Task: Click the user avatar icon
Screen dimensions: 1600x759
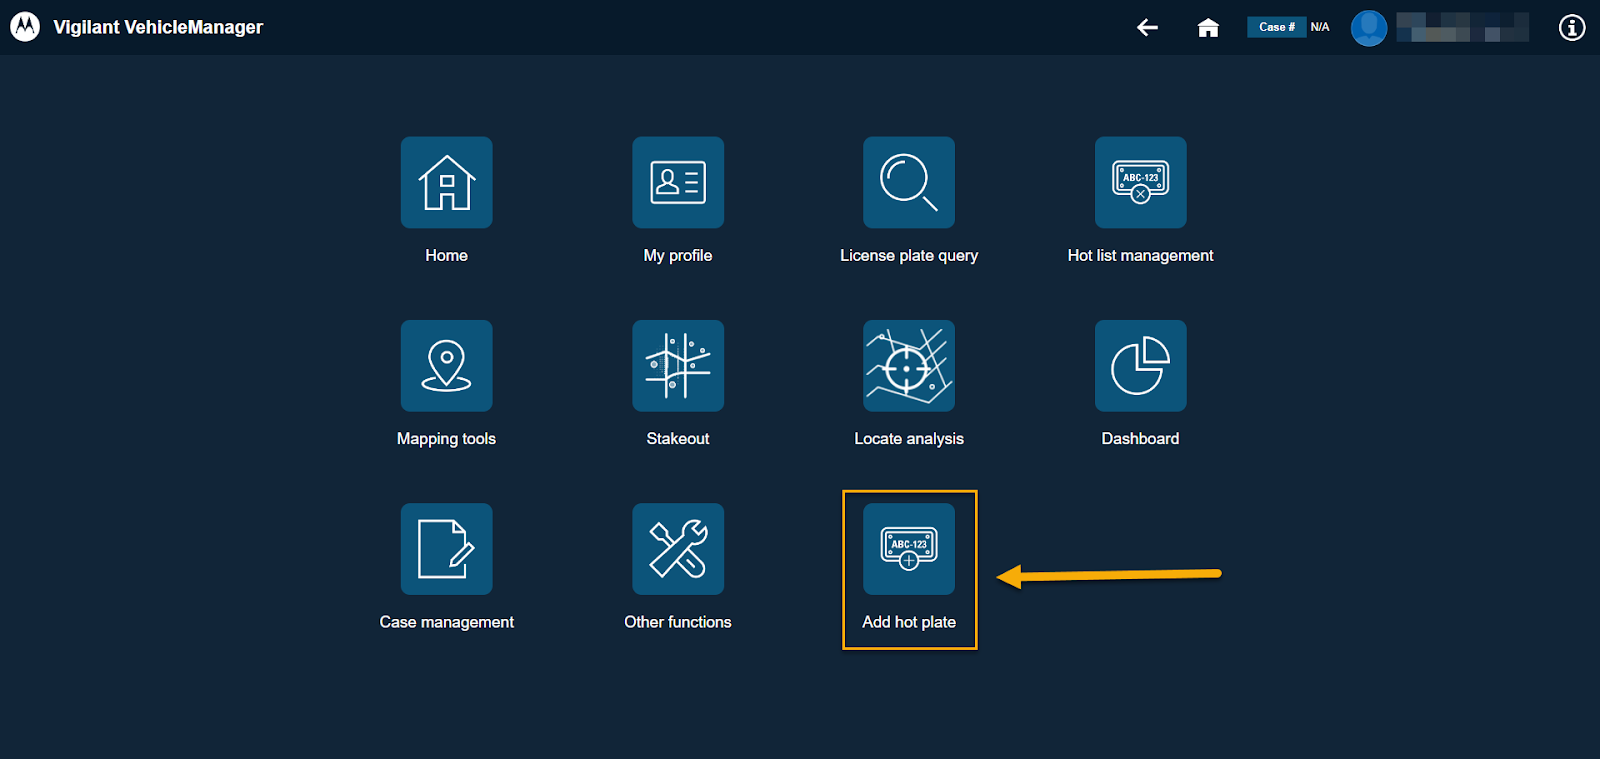Action: (x=1369, y=27)
